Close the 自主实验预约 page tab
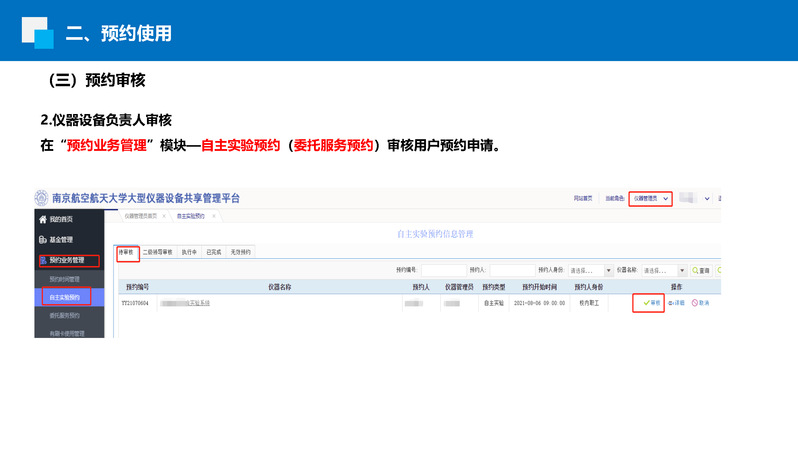Screen dimensions: 798x449 tap(213, 216)
